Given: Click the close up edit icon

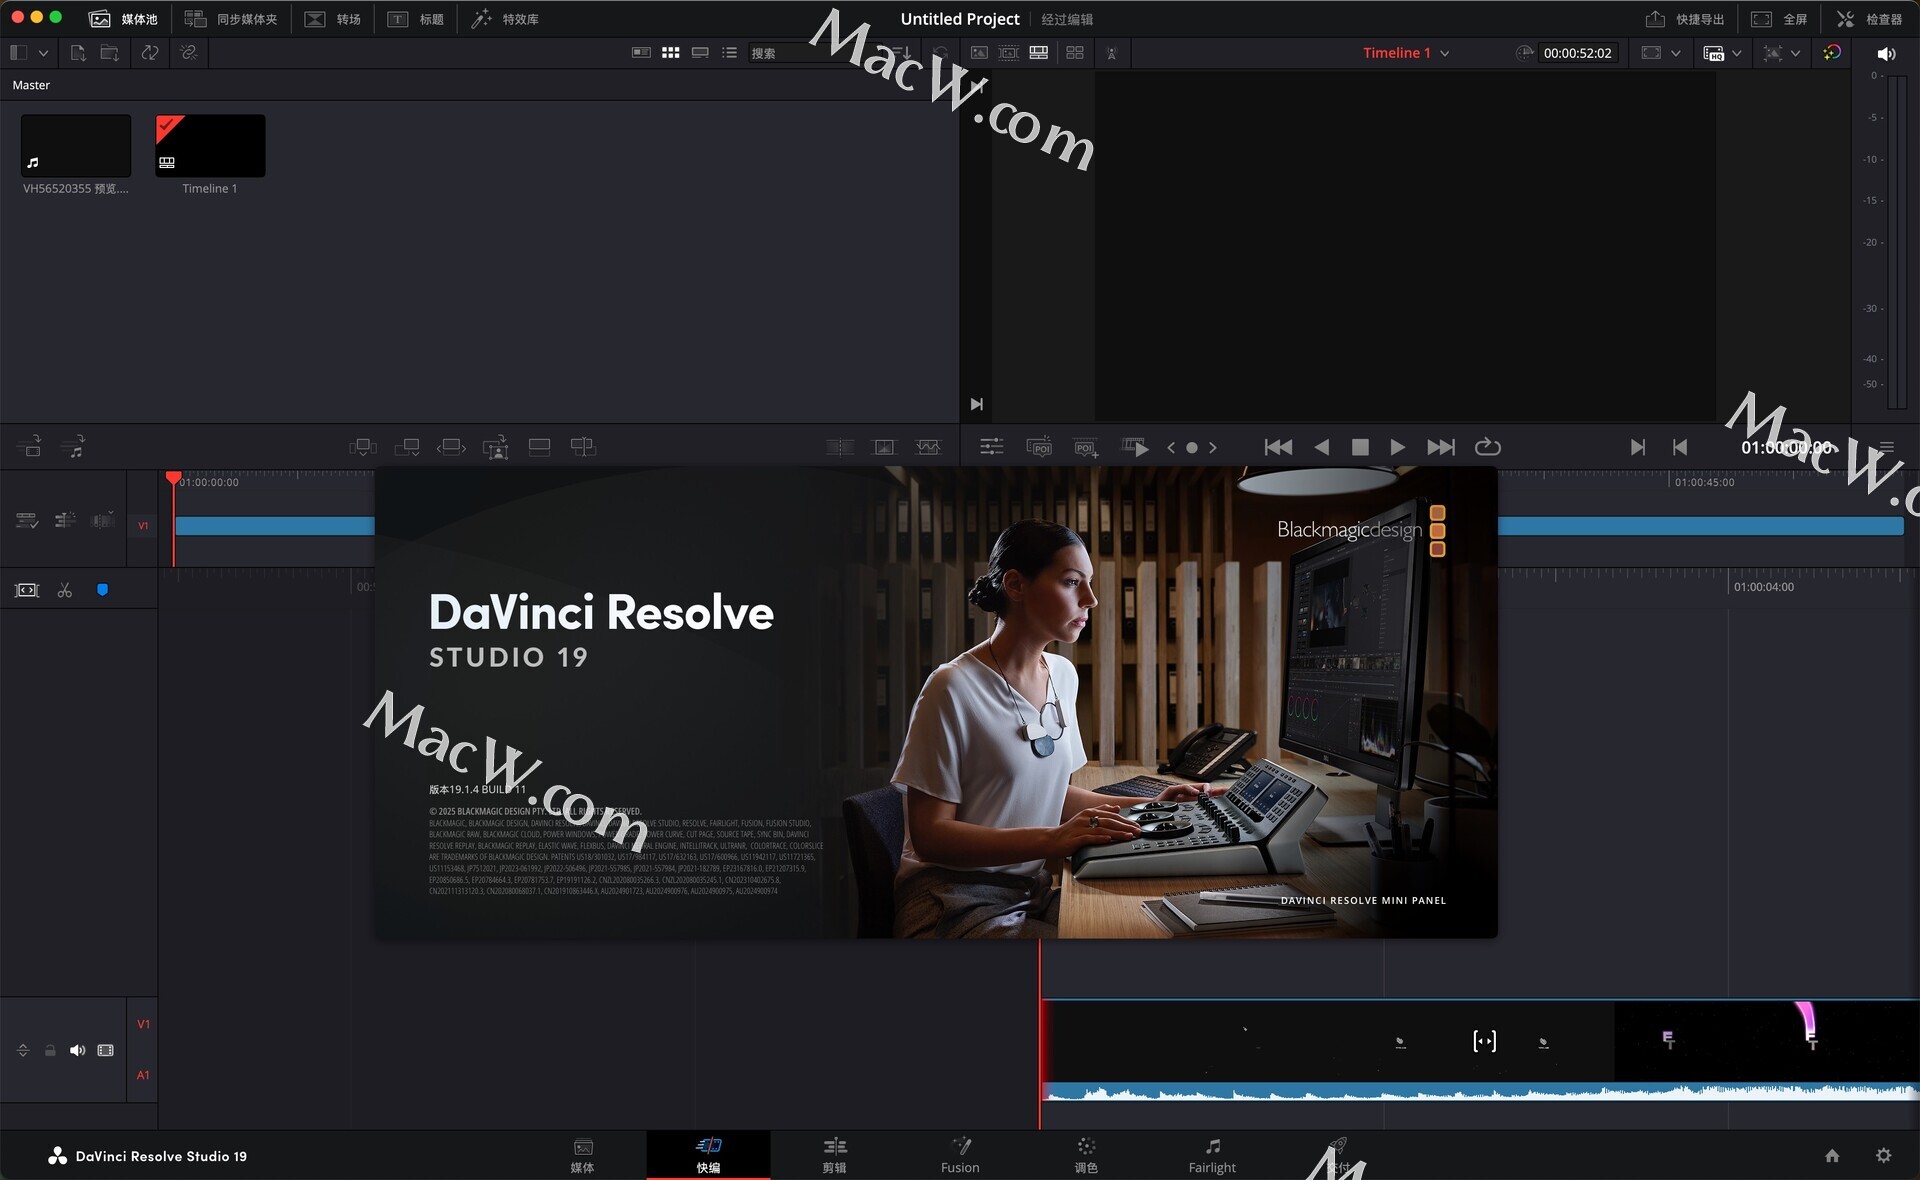Looking at the screenshot, I should point(495,448).
